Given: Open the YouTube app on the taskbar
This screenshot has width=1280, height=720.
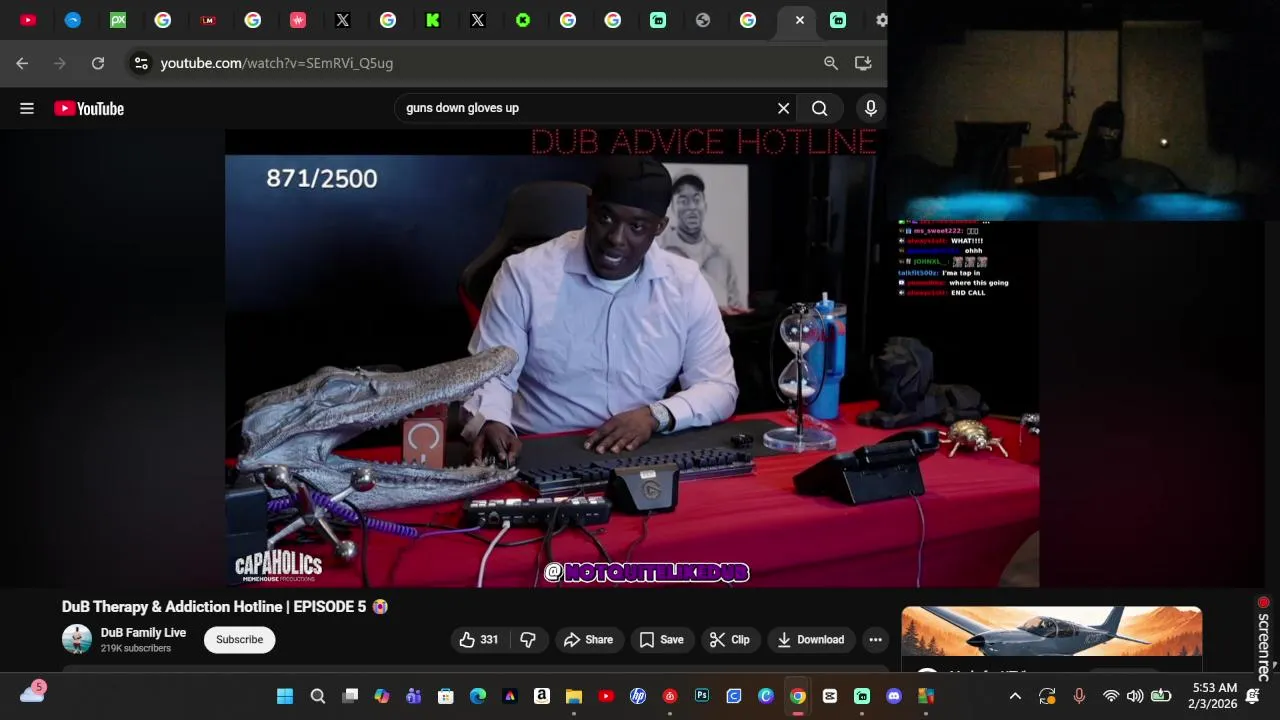Looking at the screenshot, I should pyautogui.click(x=606, y=696).
